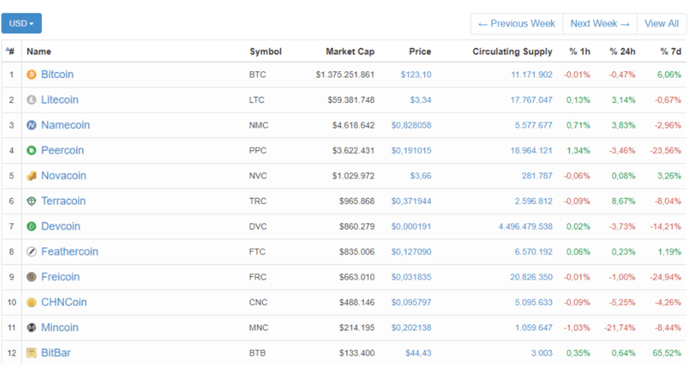Open the Feathercoin link
This screenshot has height=365, width=696.
click(x=70, y=252)
